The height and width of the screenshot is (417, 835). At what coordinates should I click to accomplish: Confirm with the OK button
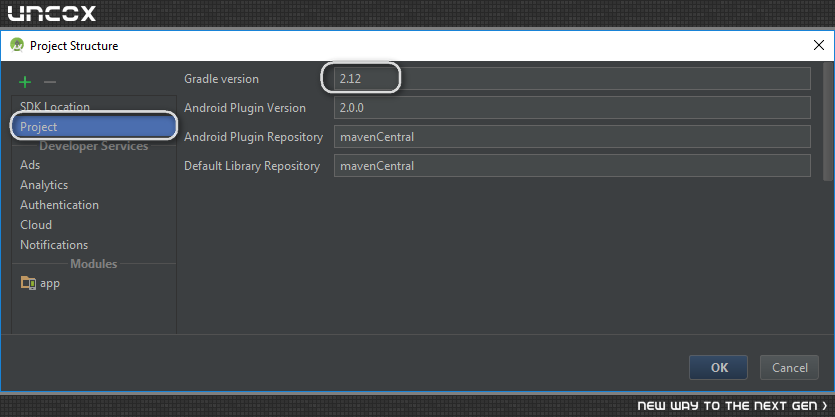(718, 367)
